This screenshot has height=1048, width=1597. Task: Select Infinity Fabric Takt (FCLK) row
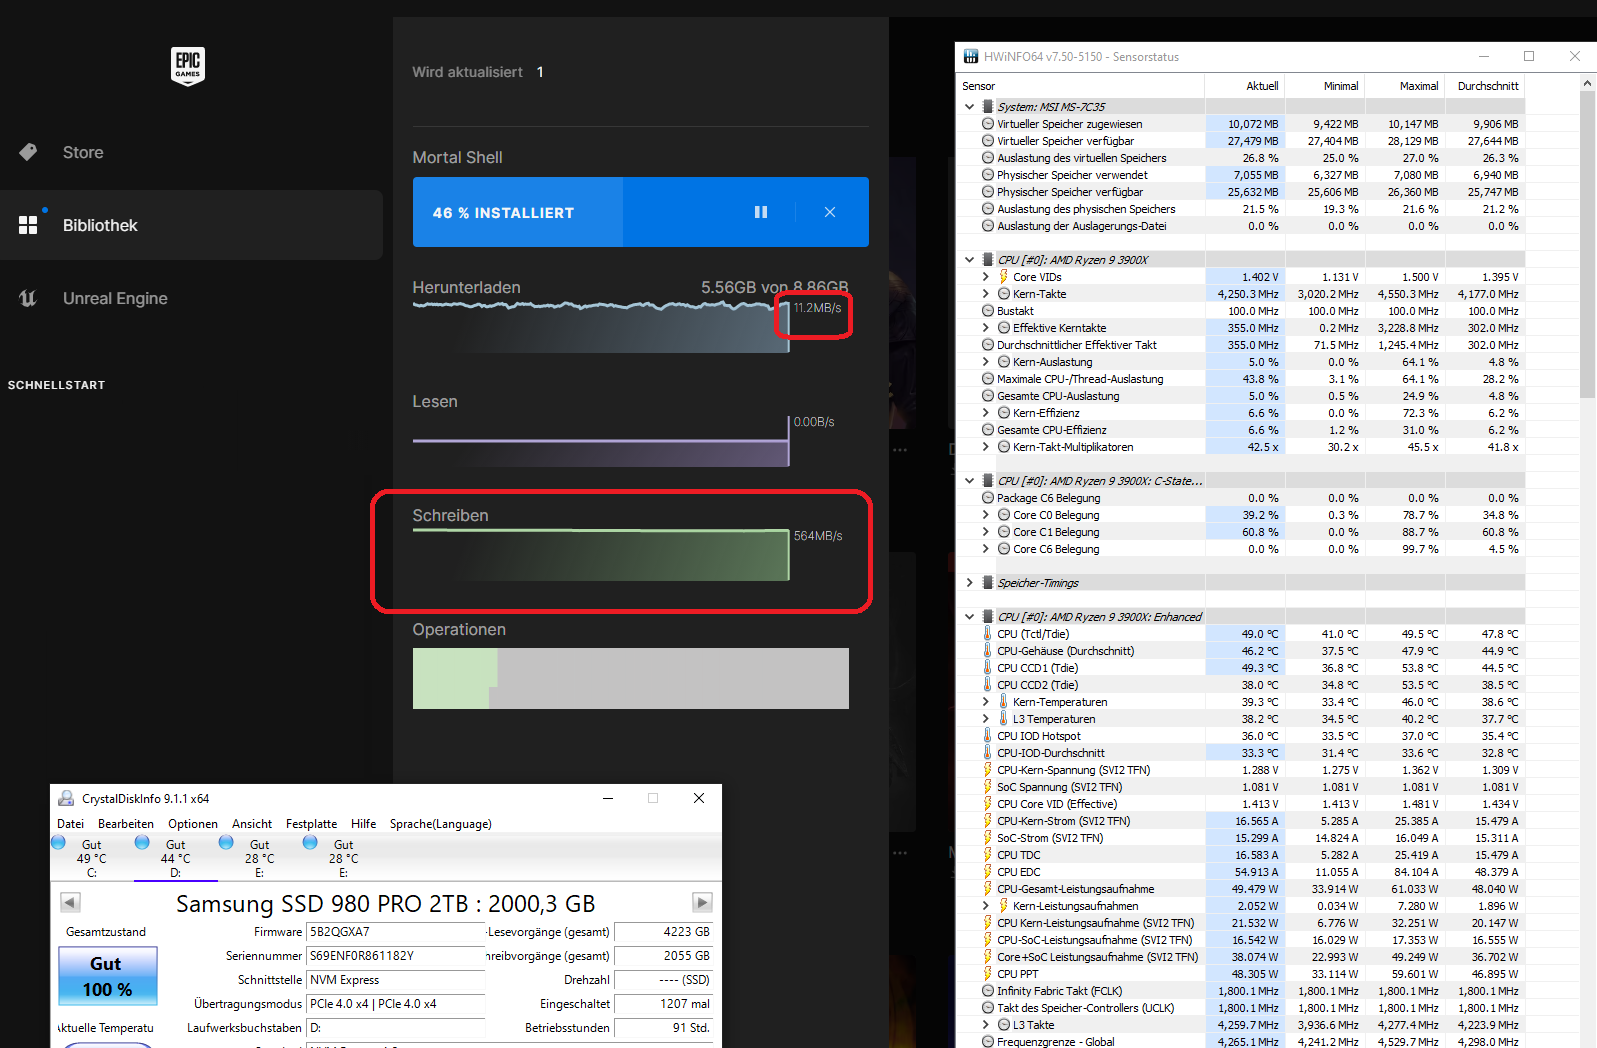pyautogui.click(x=1241, y=991)
